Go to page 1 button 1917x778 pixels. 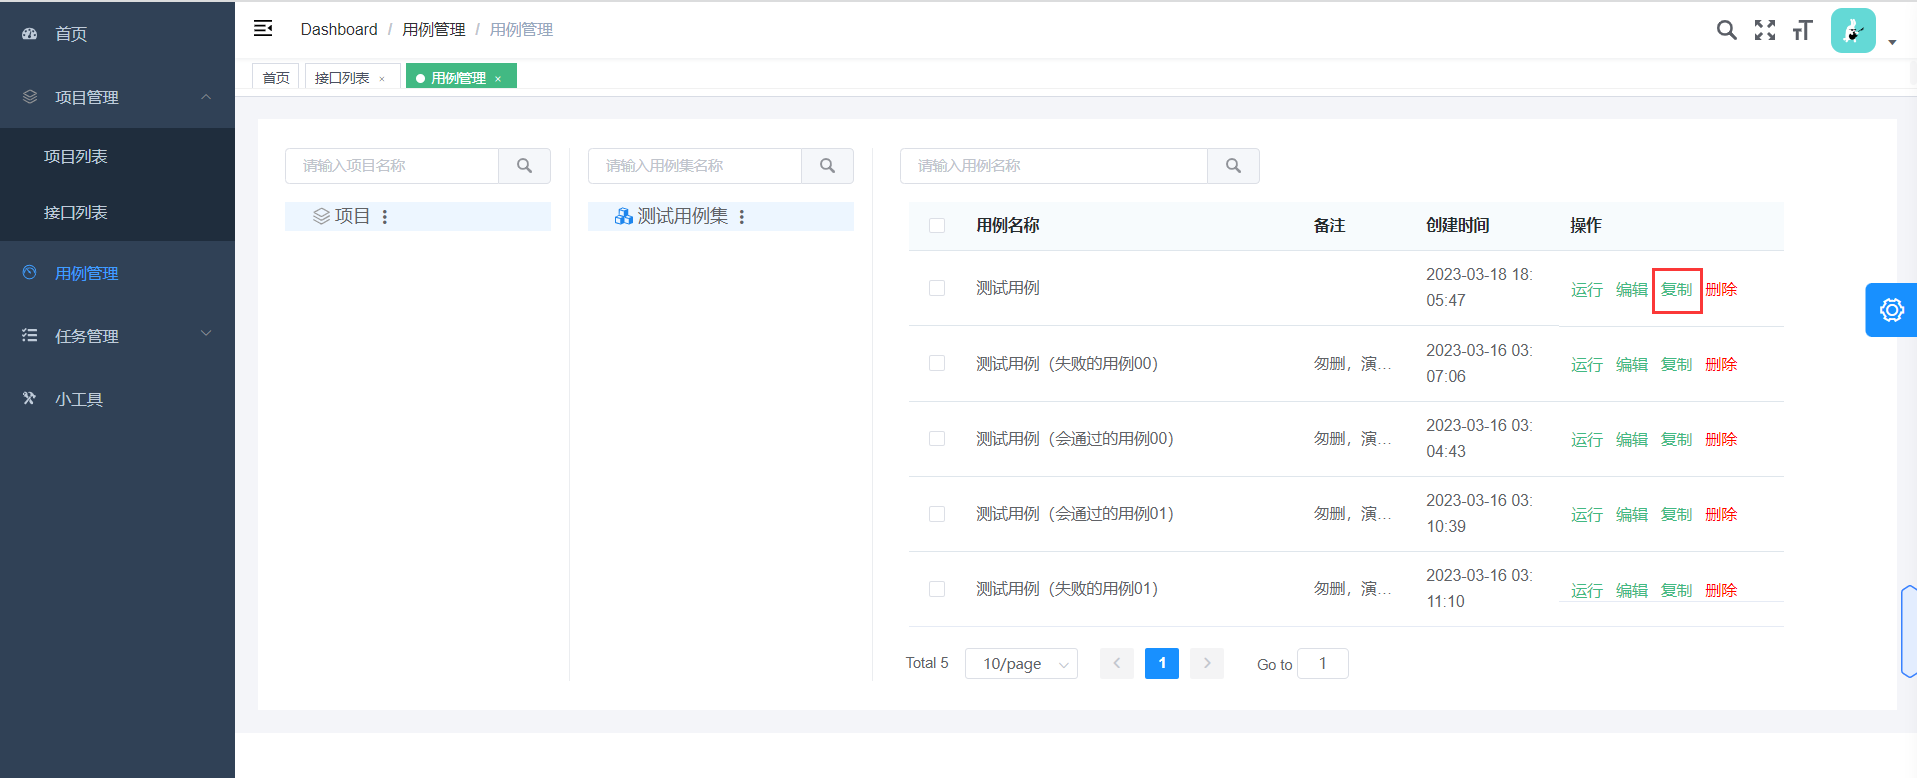1162,663
